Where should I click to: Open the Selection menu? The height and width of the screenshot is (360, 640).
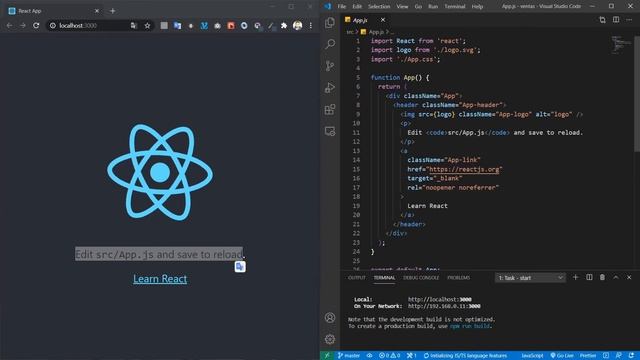(379, 7)
